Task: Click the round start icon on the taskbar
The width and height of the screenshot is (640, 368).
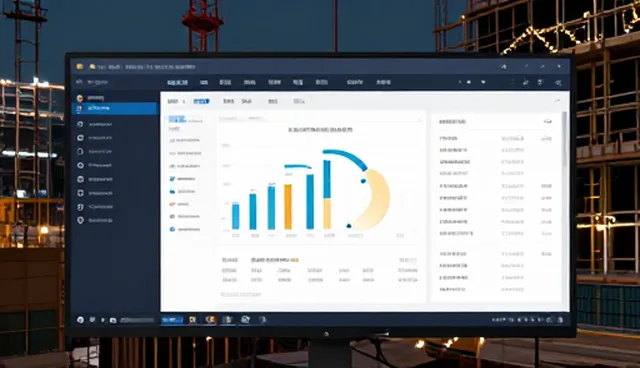Action: pos(80,320)
